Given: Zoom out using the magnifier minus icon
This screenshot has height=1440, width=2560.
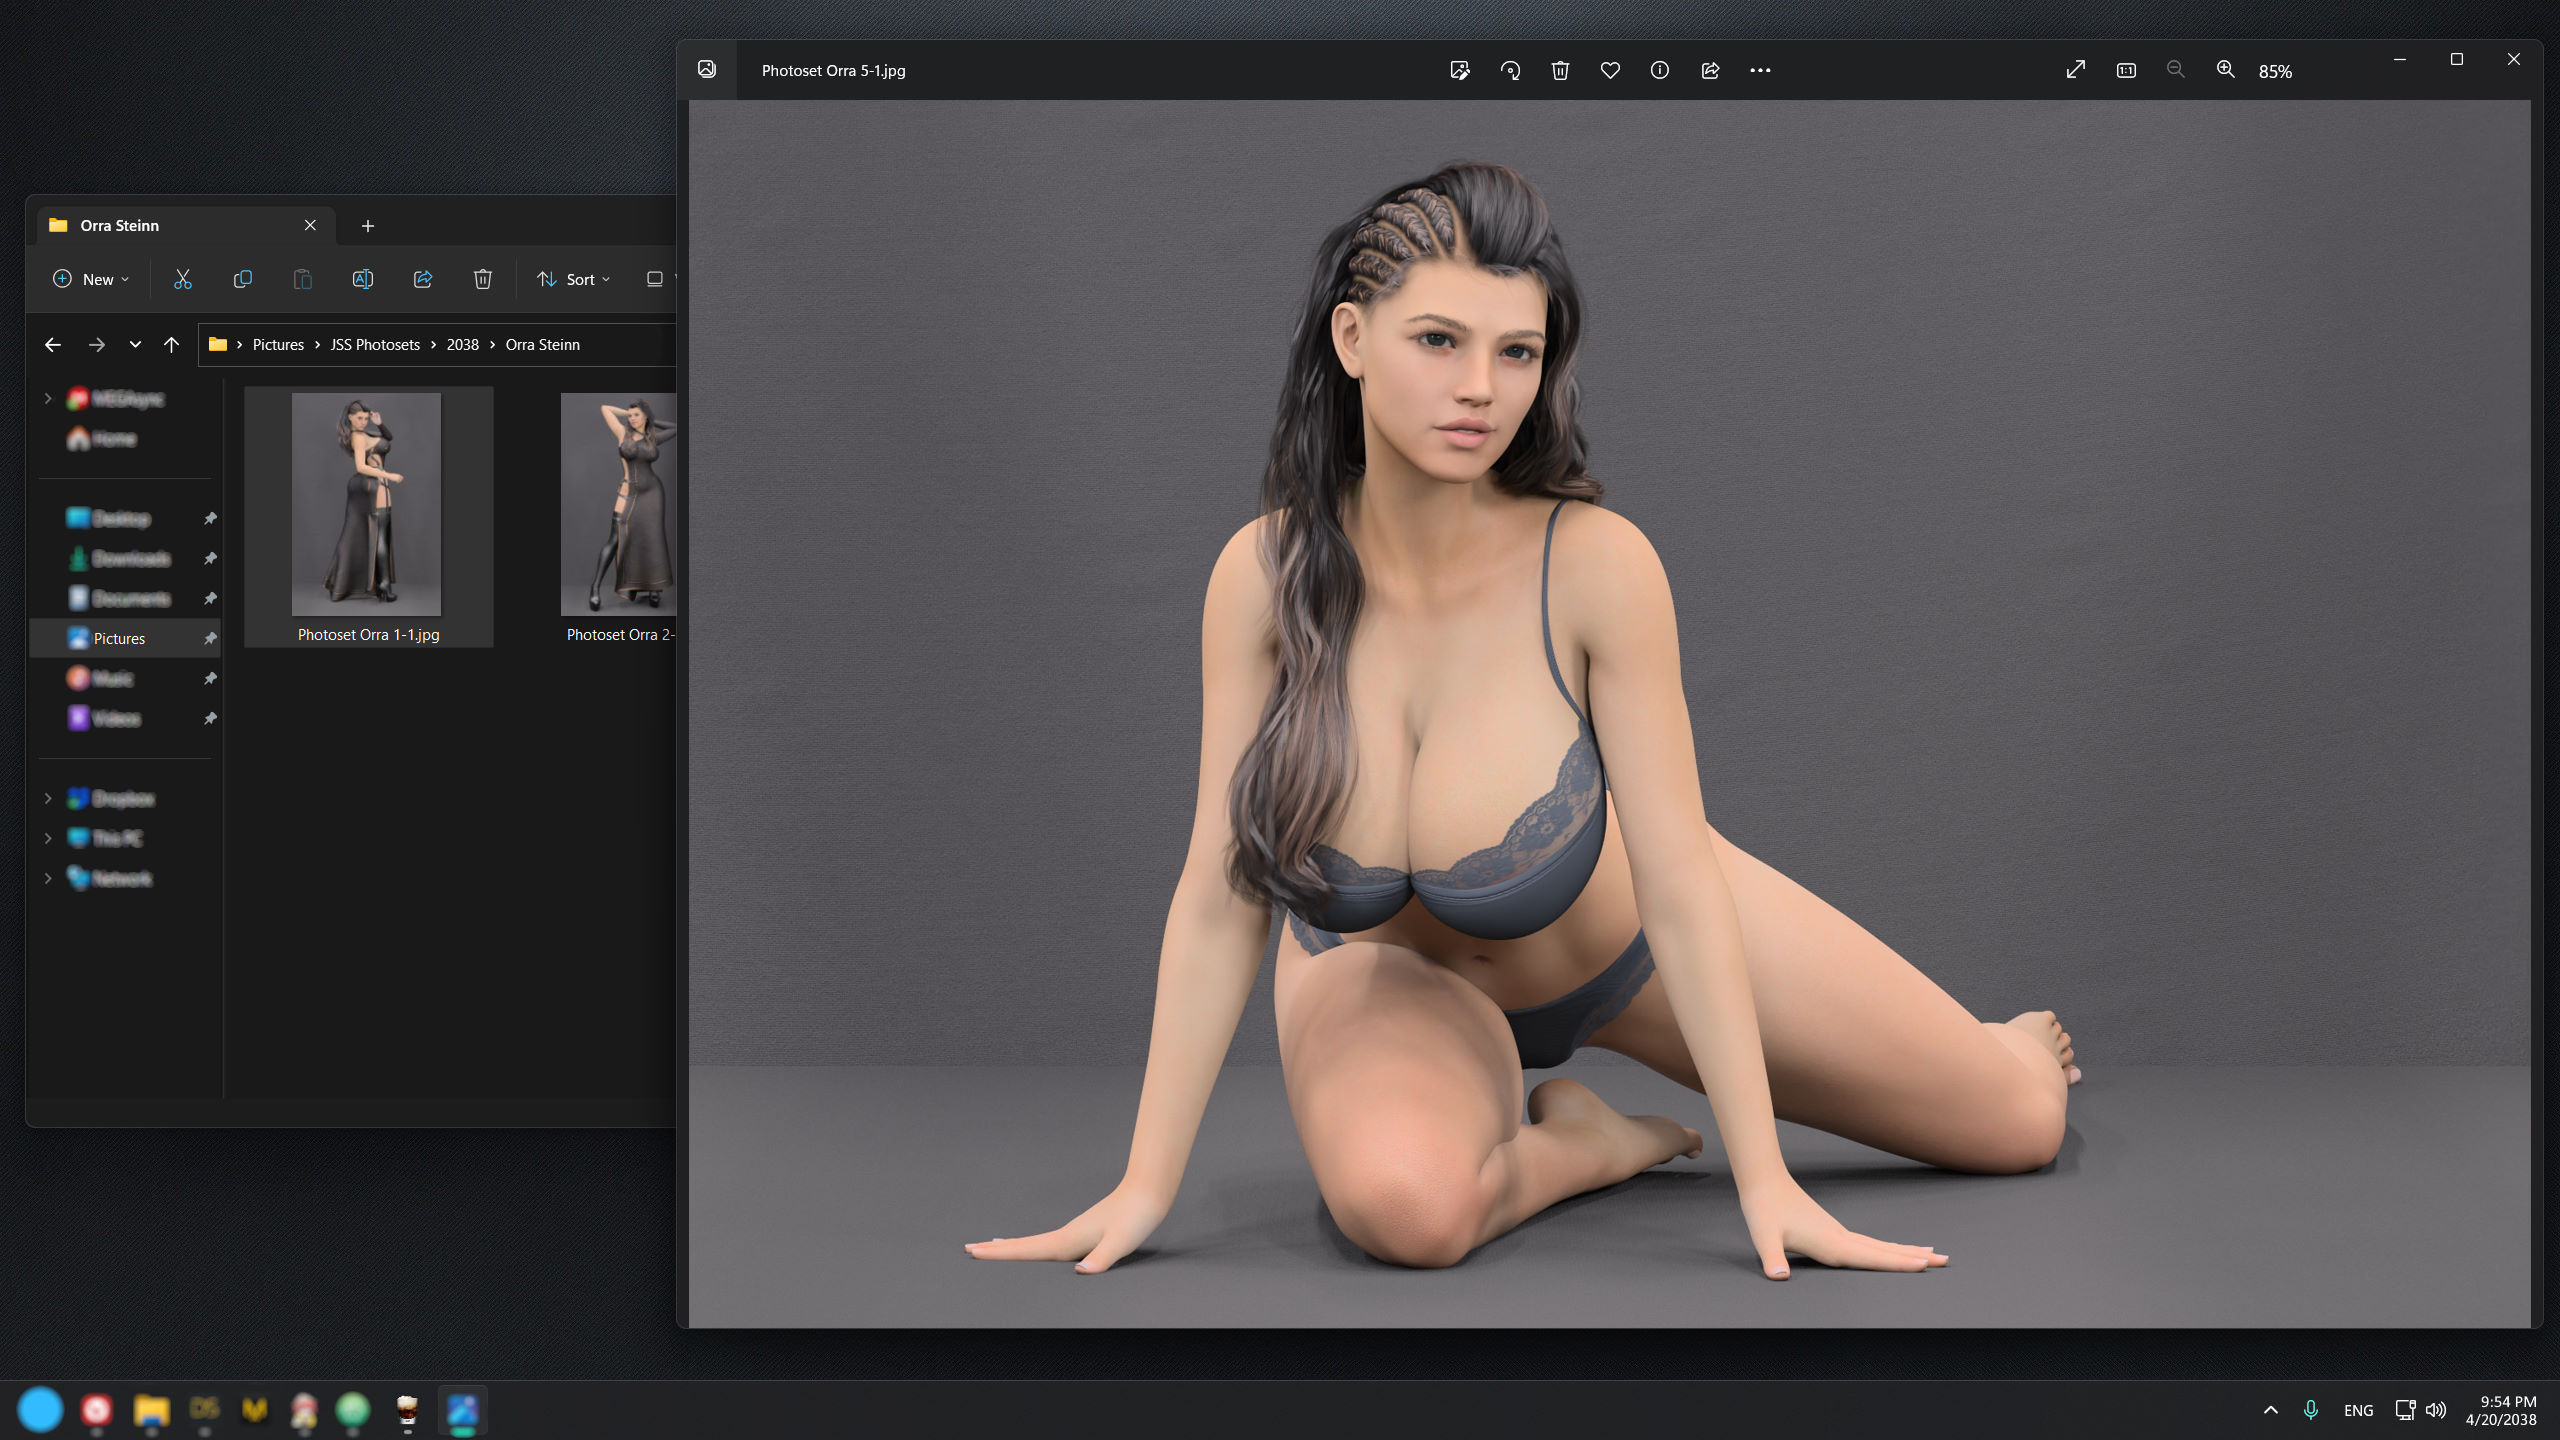Looking at the screenshot, I should tap(2175, 70).
